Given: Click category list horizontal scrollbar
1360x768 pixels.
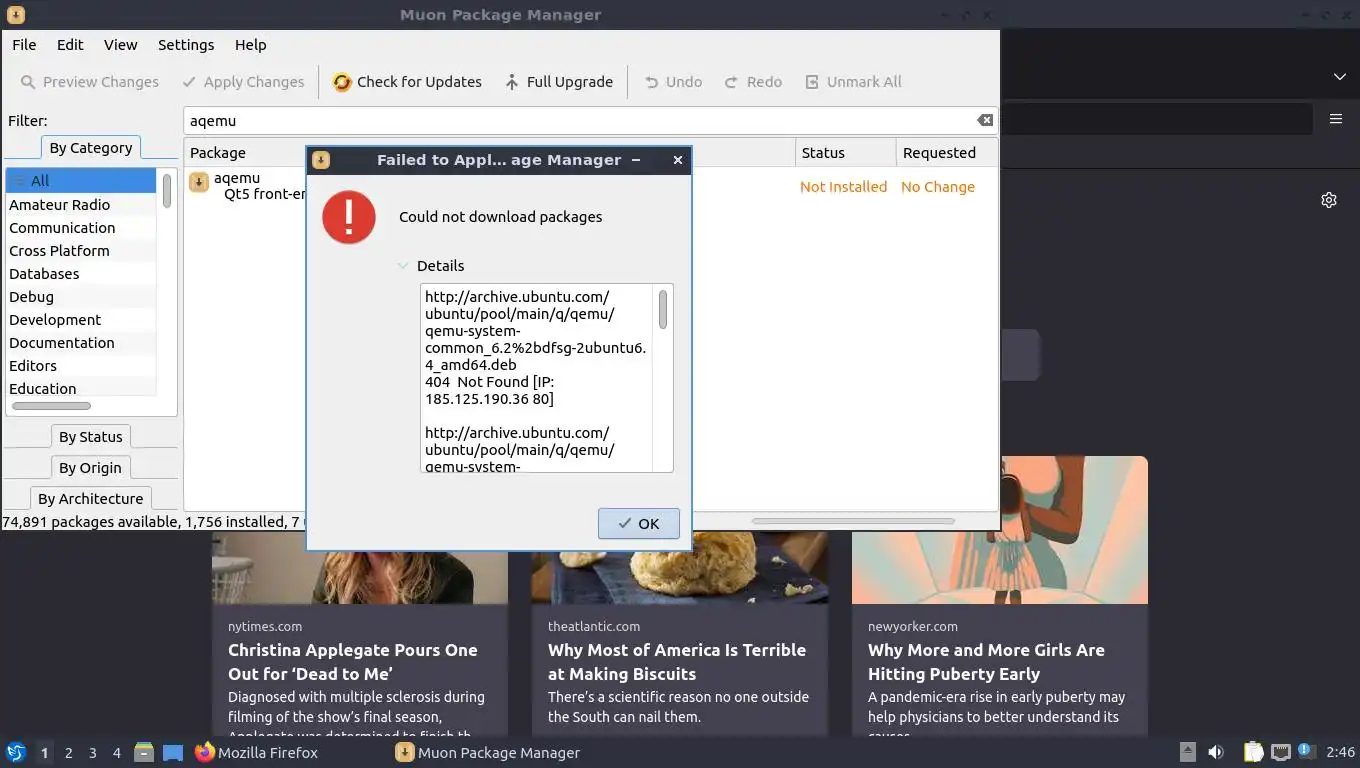Looking at the screenshot, I should 51,406.
